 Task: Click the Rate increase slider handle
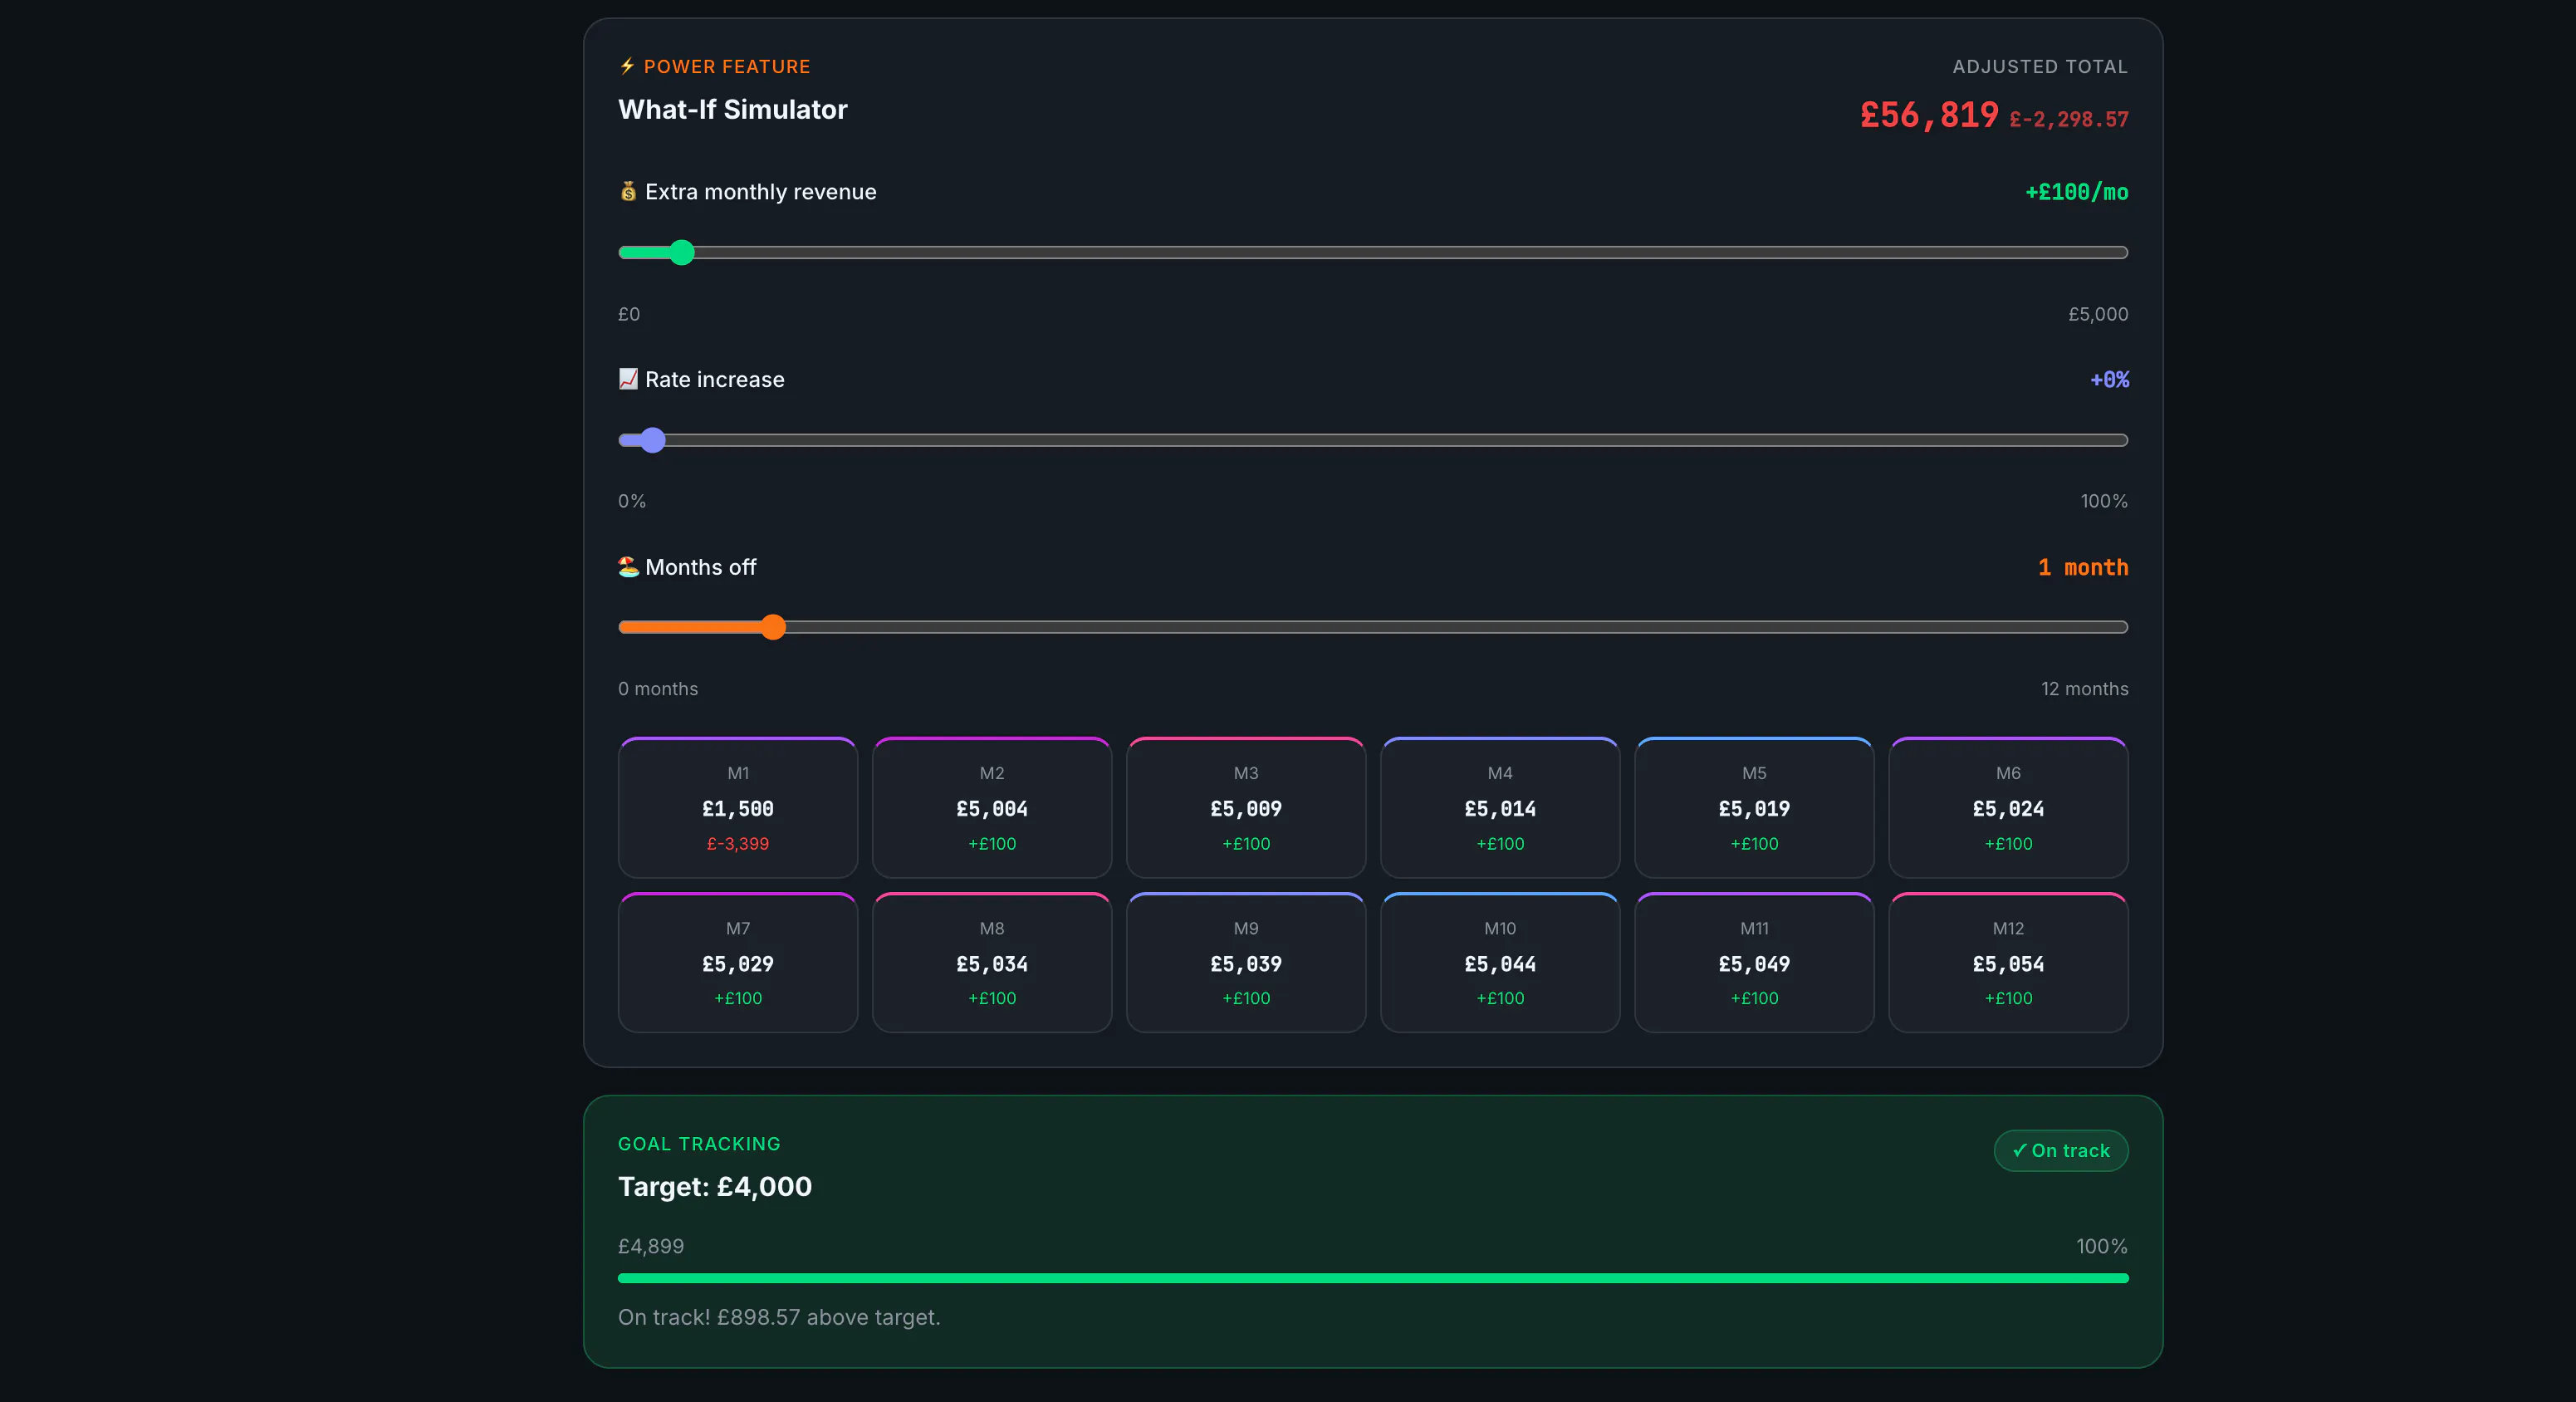point(653,440)
